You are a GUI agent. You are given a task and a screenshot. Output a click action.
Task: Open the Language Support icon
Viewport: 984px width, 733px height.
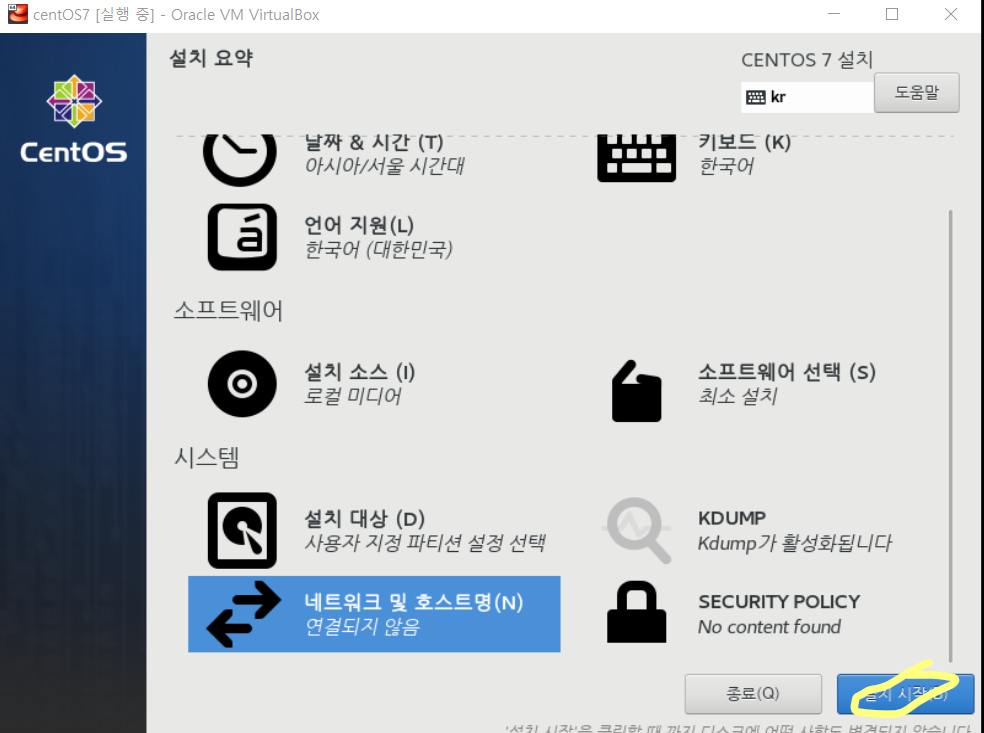tap(242, 237)
